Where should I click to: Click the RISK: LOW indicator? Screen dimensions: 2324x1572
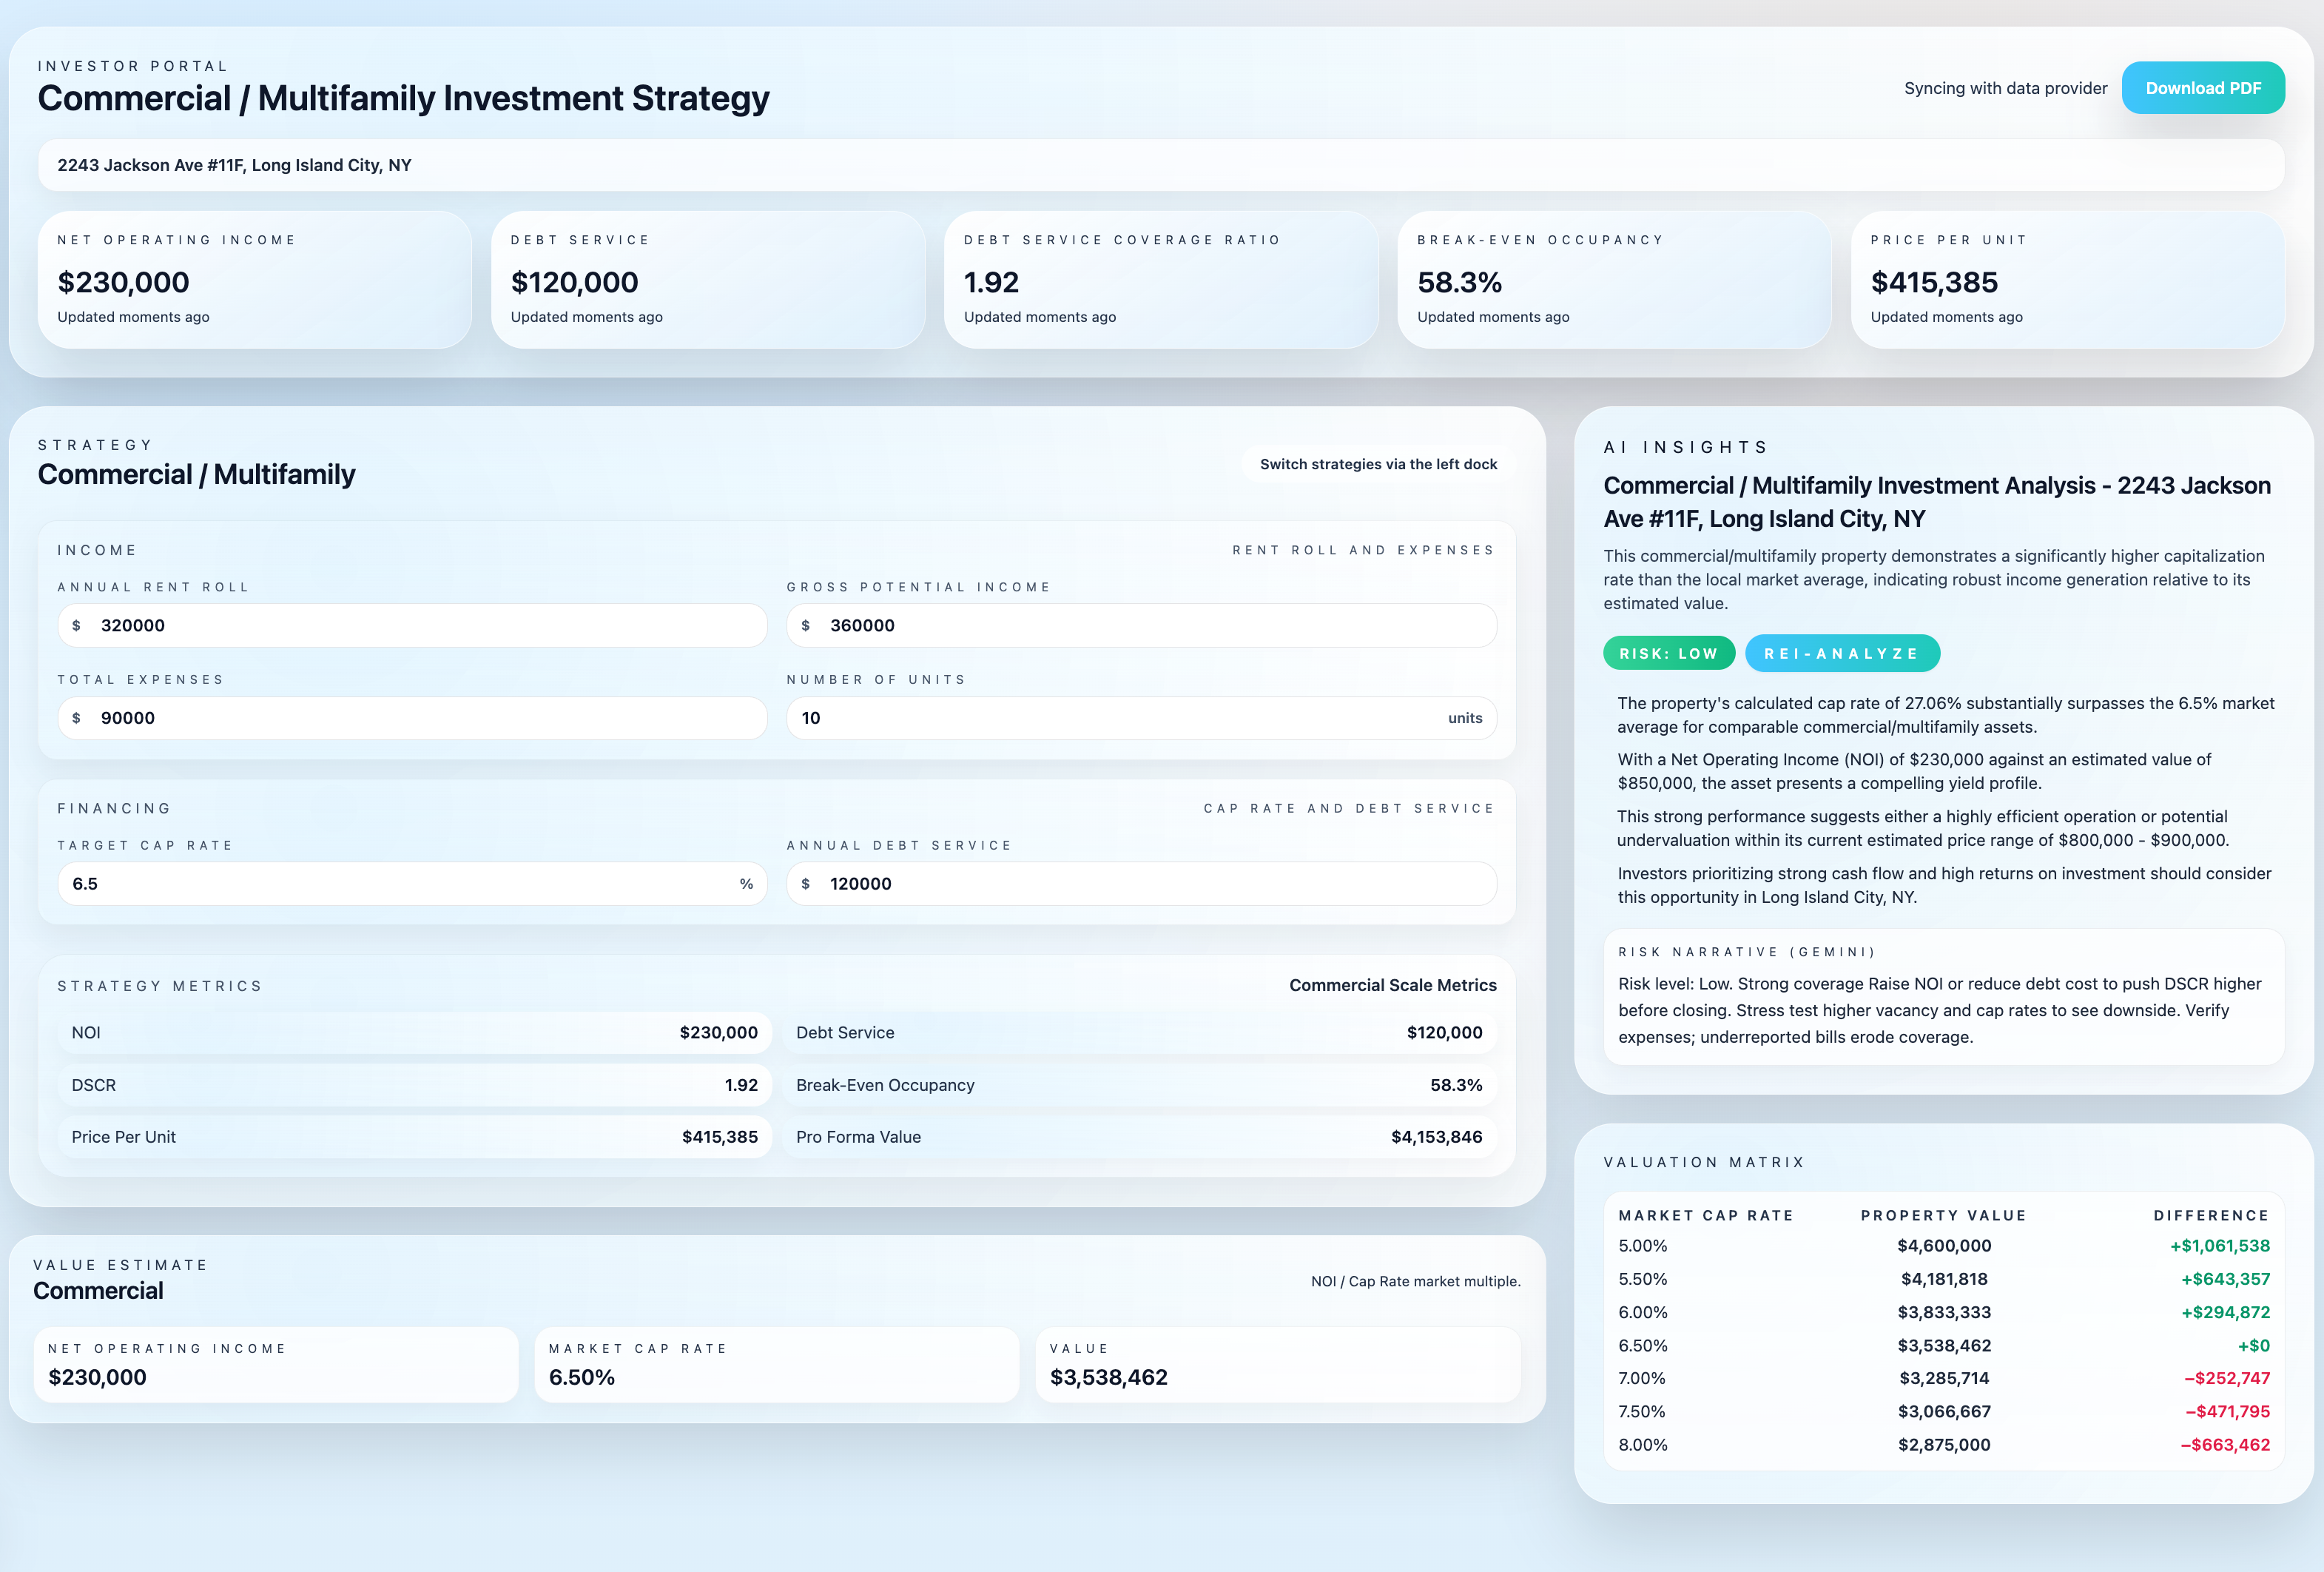point(1669,653)
